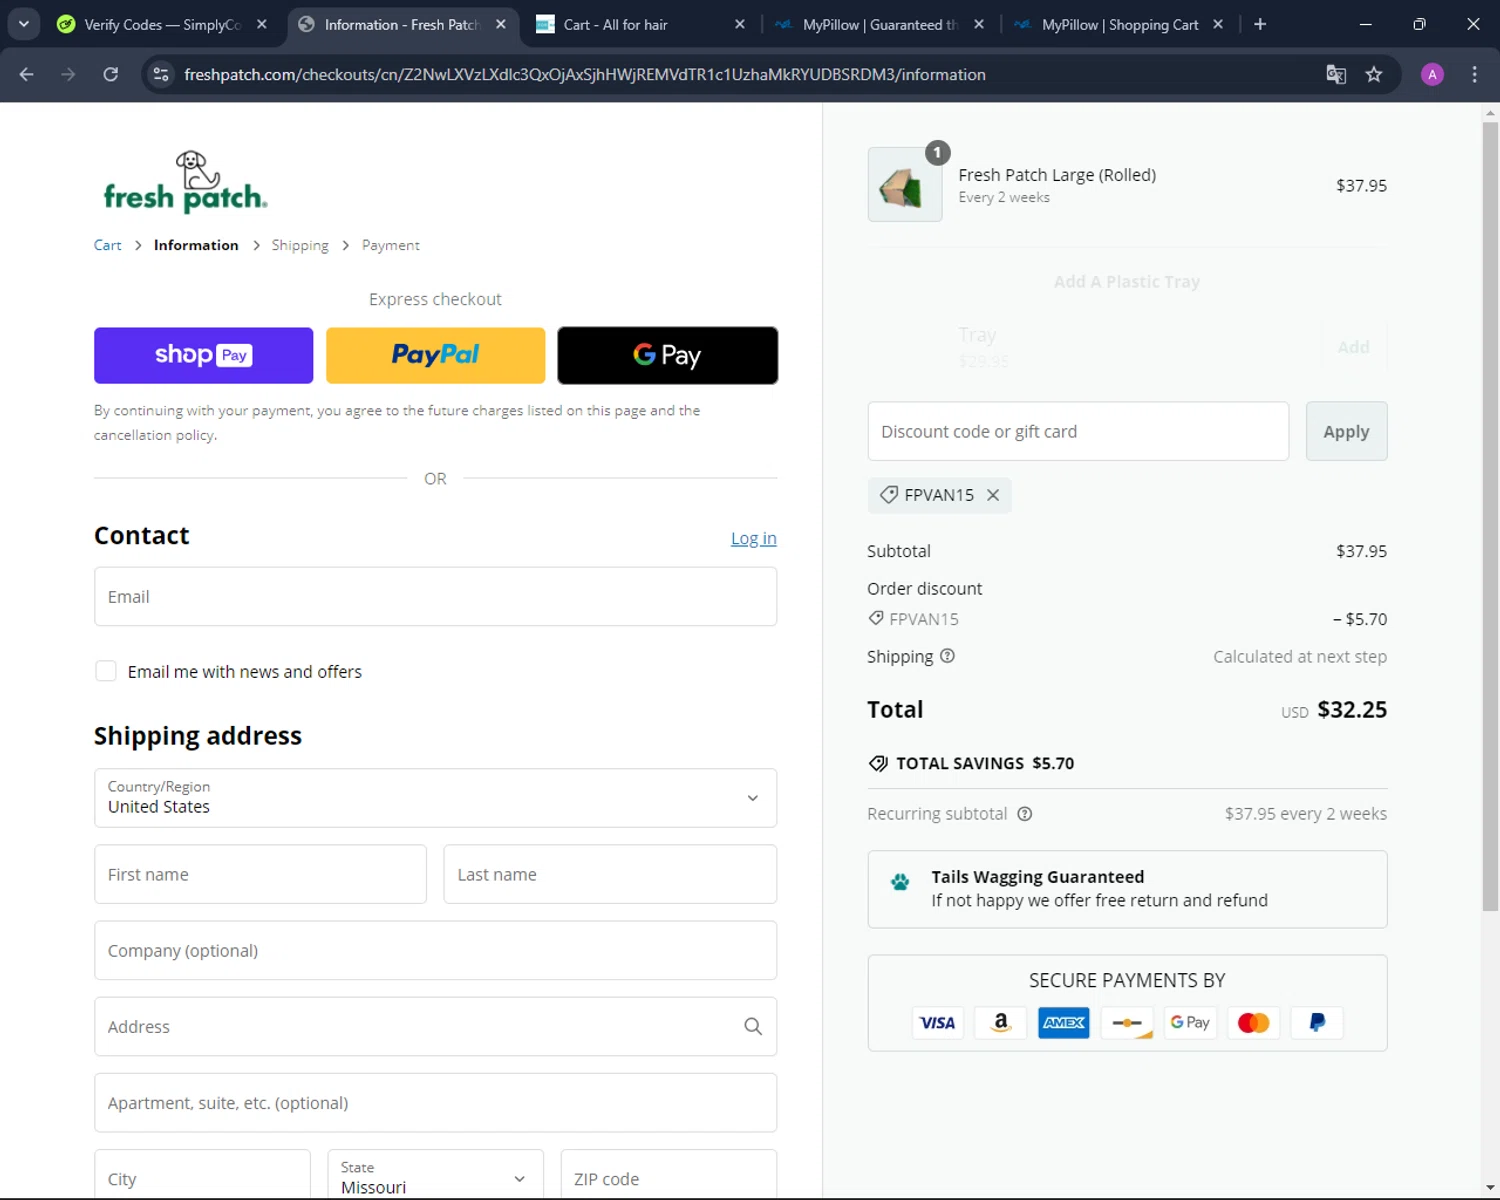This screenshot has width=1500, height=1200.
Task: Click the Amazon payment icon
Action: tap(1000, 1022)
